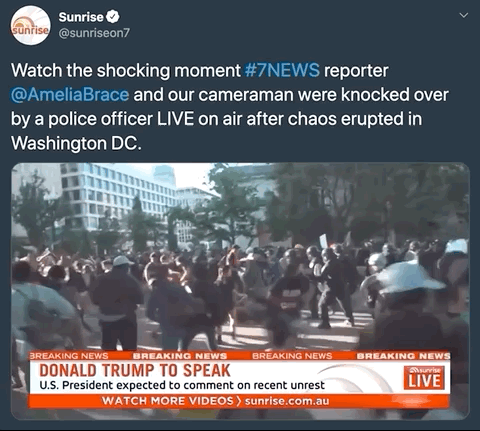Click the tweet body text
The height and width of the screenshot is (431, 480).
[x=230, y=107]
